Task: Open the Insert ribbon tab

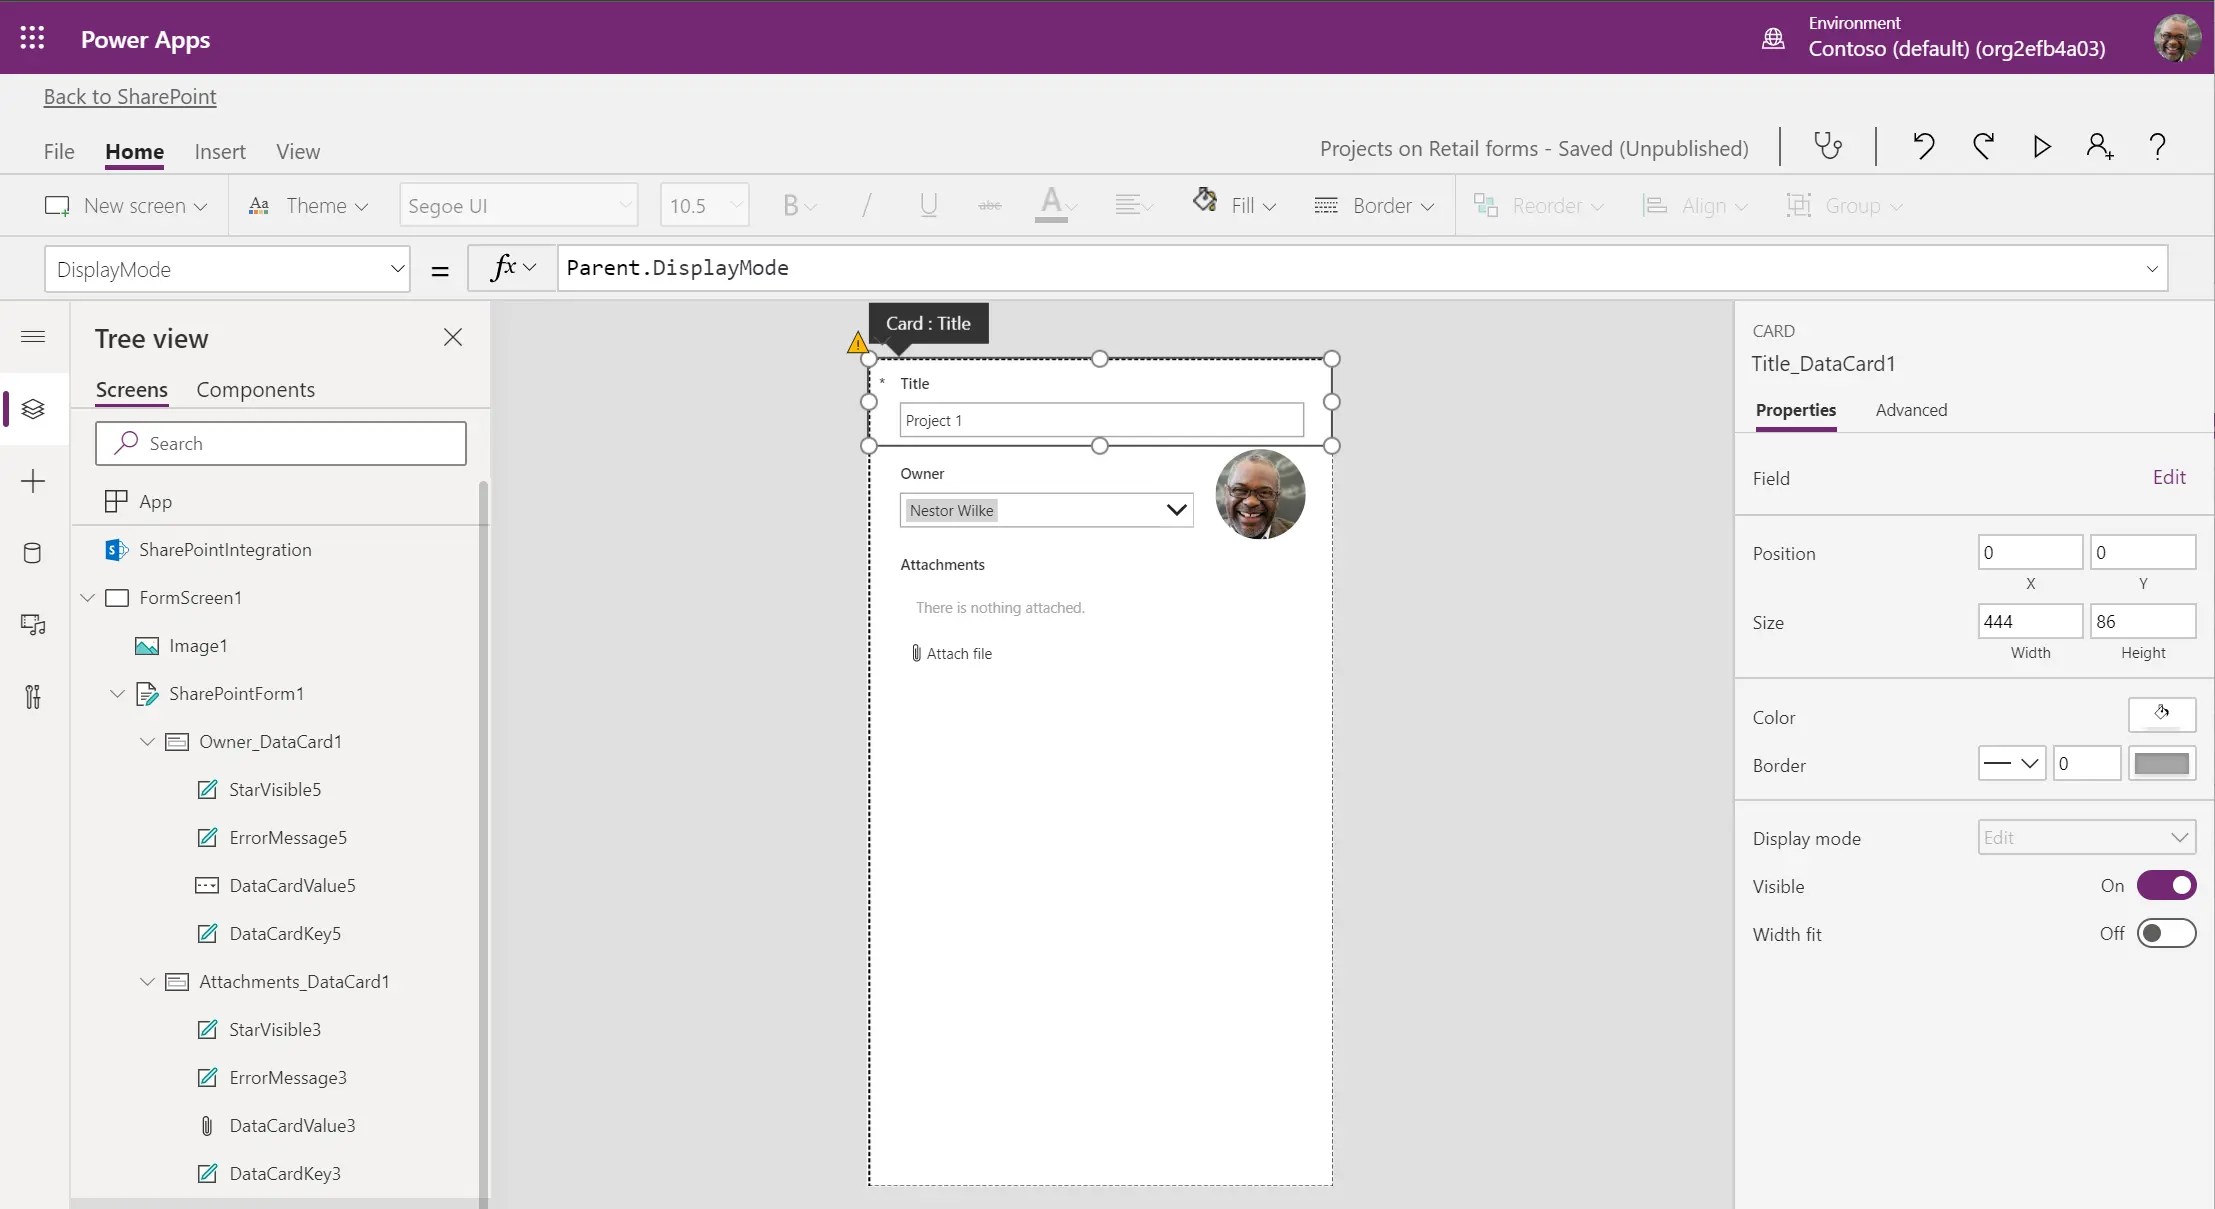Action: pyautogui.click(x=220, y=152)
